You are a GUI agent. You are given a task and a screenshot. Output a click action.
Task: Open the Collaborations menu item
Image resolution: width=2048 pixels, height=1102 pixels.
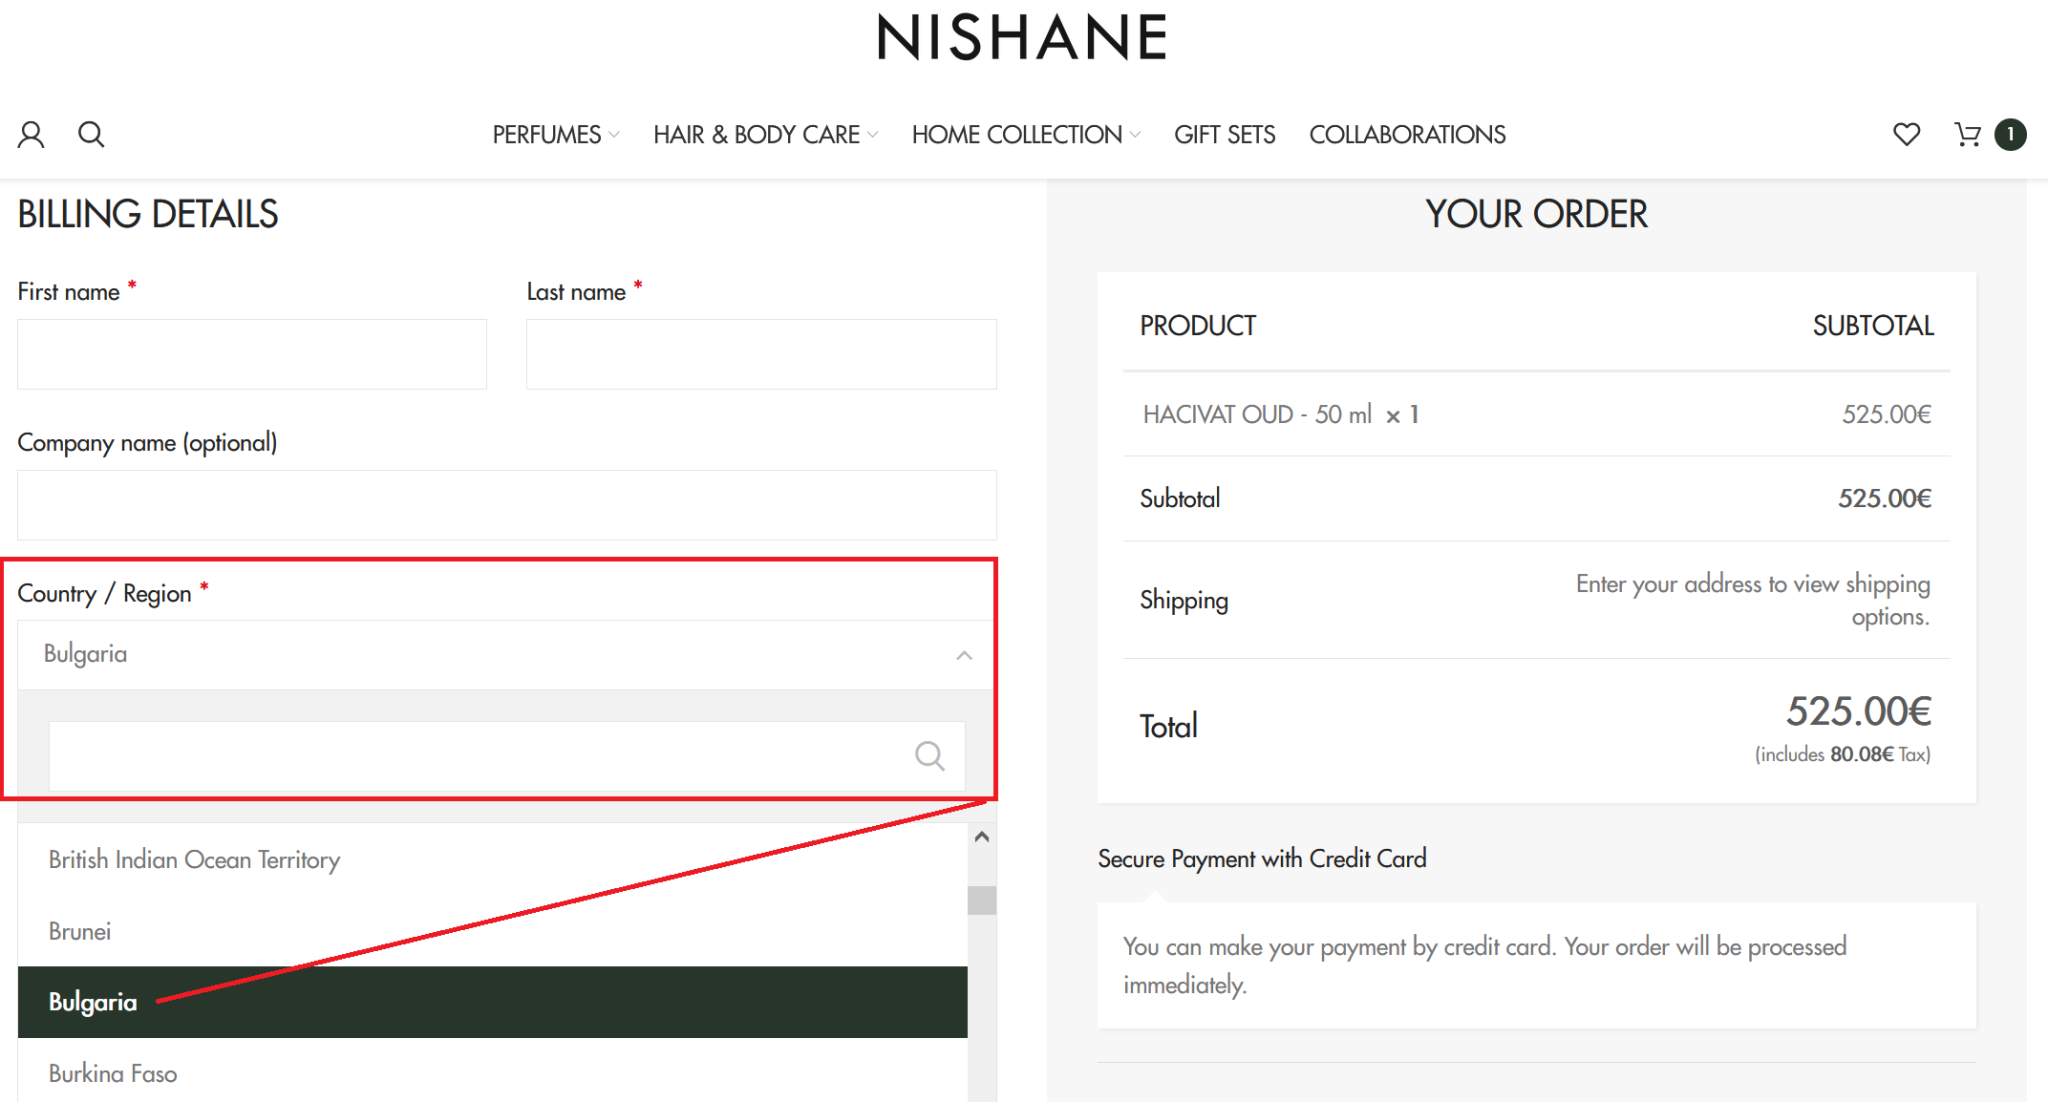(1407, 135)
